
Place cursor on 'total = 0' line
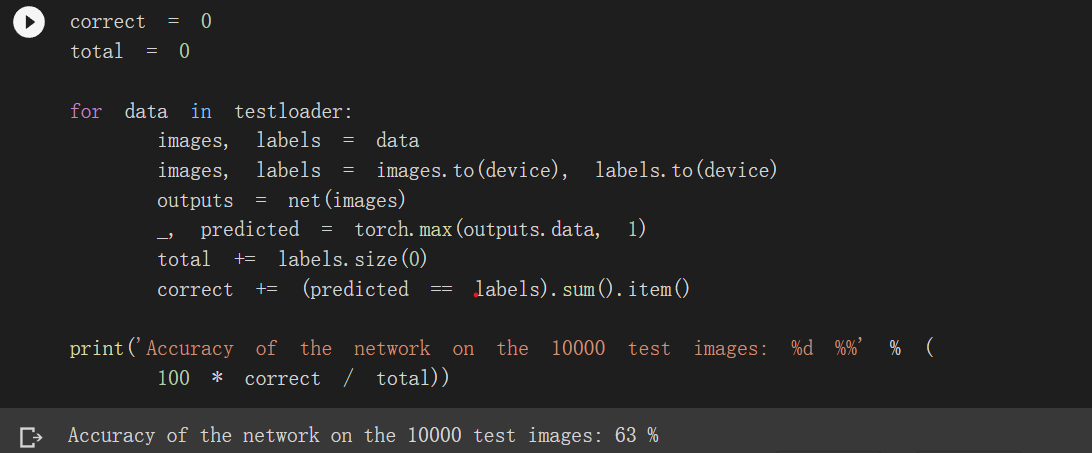click(129, 51)
